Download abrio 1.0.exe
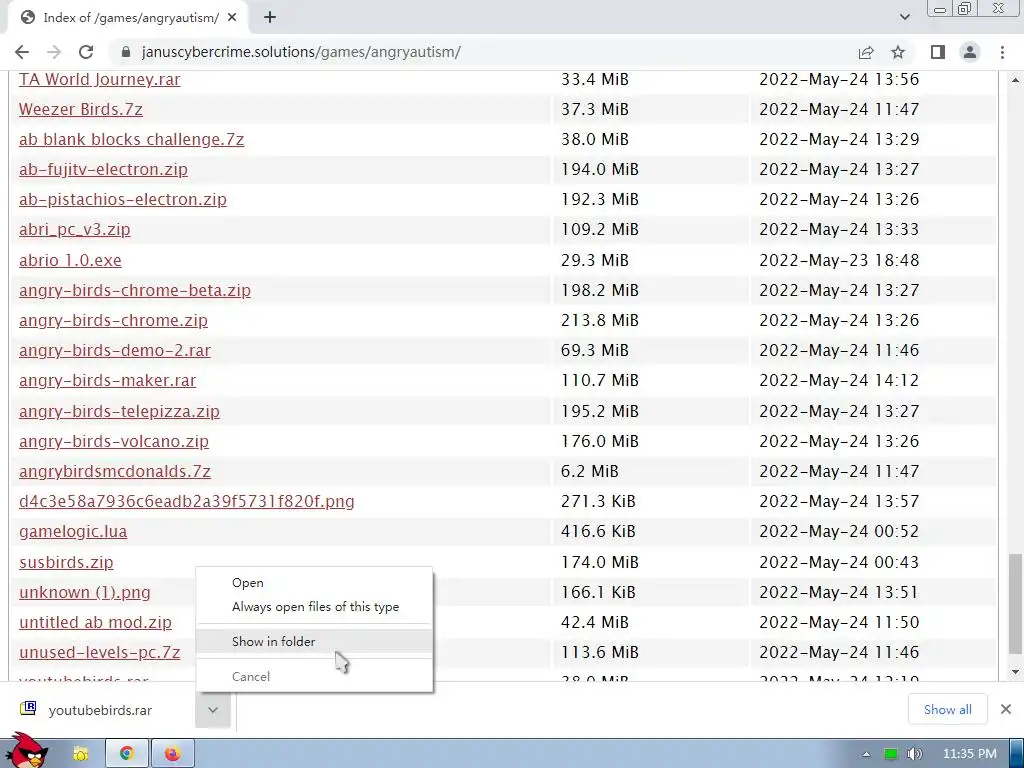 [70, 260]
